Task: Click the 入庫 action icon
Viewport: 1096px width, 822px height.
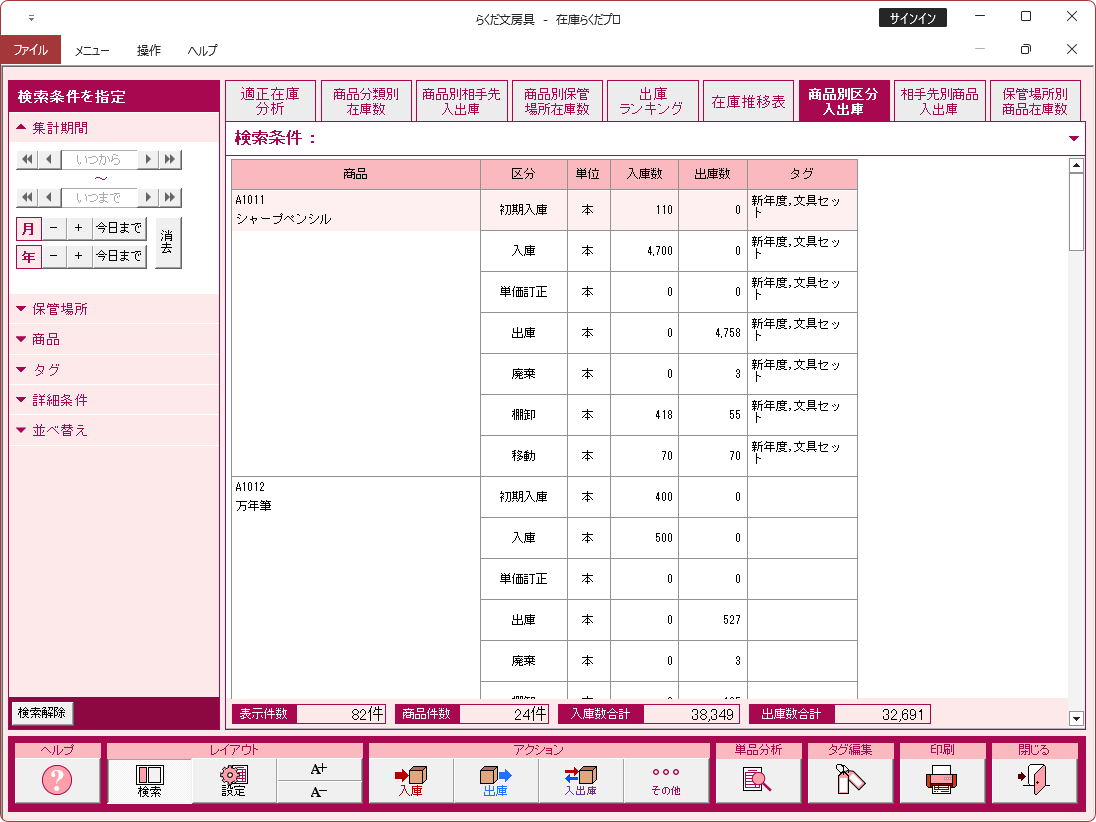Action: (411, 781)
